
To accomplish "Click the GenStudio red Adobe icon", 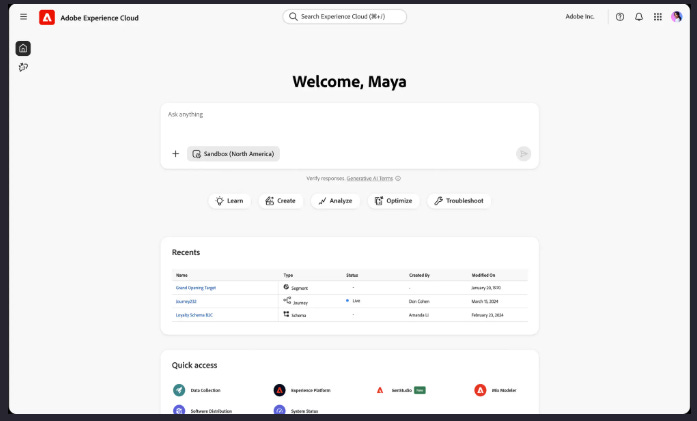I will [x=380, y=390].
